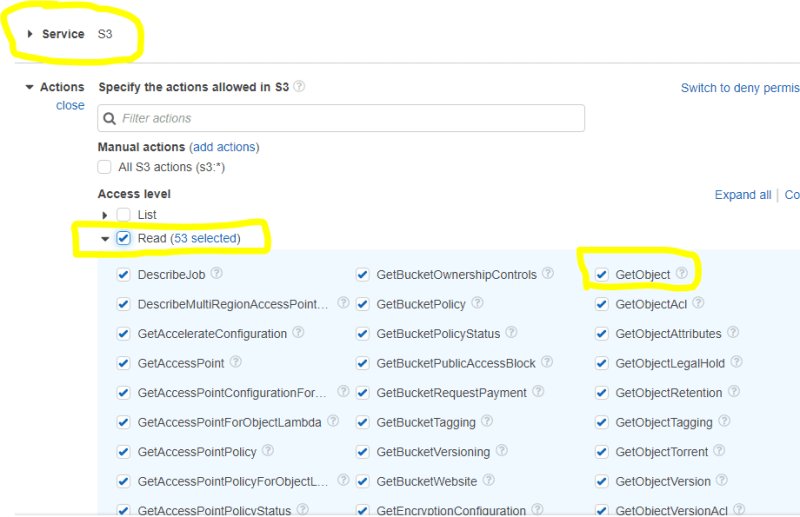Click help icon beside GetObjectTorrent
The width and height of the screenshot is (800, 517).
tap(719, 451)
